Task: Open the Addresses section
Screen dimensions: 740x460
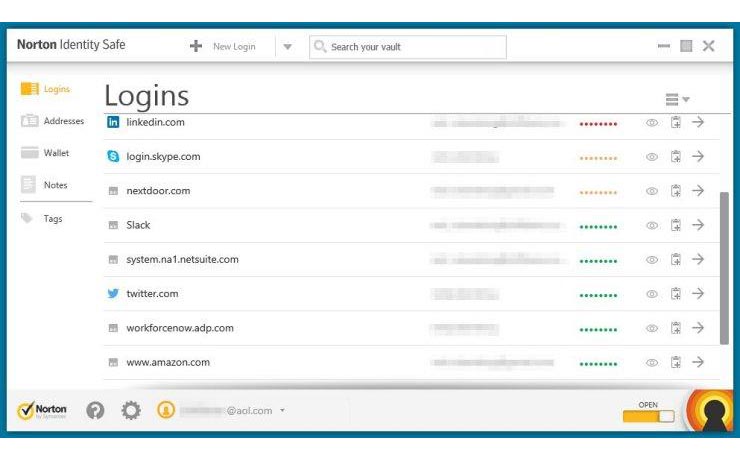Action: coord(52,121)
